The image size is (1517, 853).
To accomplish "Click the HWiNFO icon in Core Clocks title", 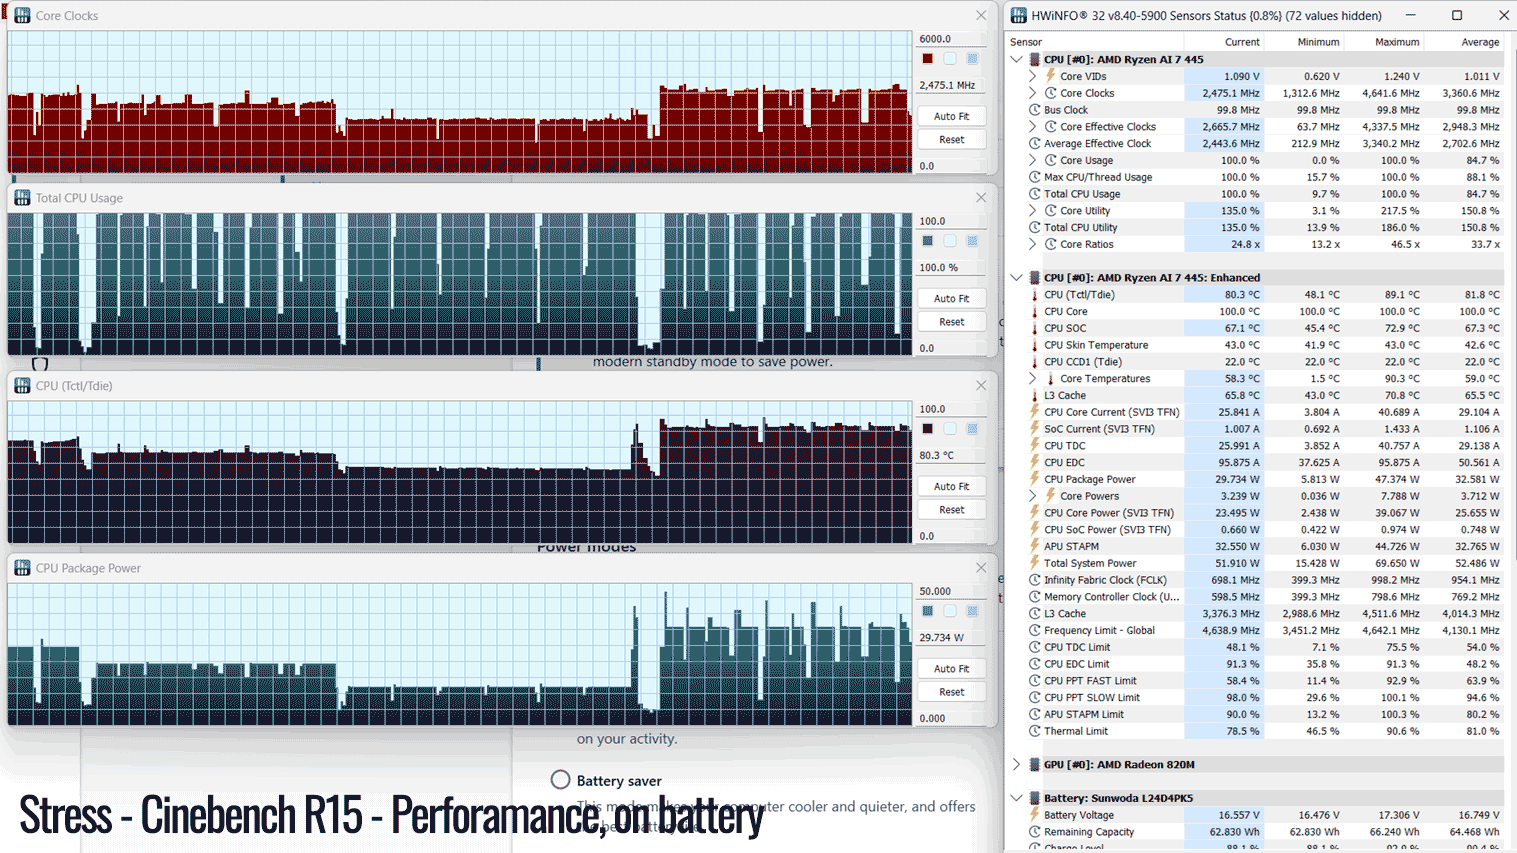I will 22,15.
